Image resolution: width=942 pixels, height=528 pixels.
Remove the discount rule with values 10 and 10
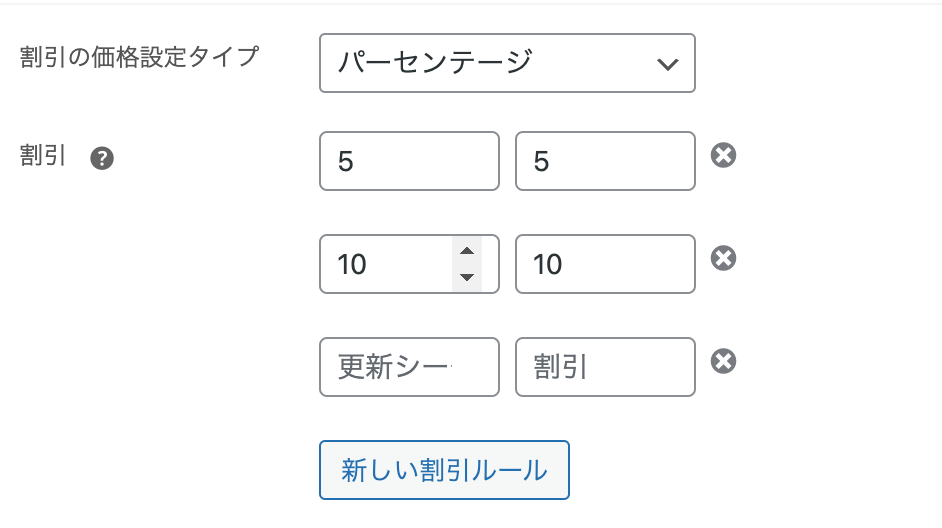click(x=723, y=258)
